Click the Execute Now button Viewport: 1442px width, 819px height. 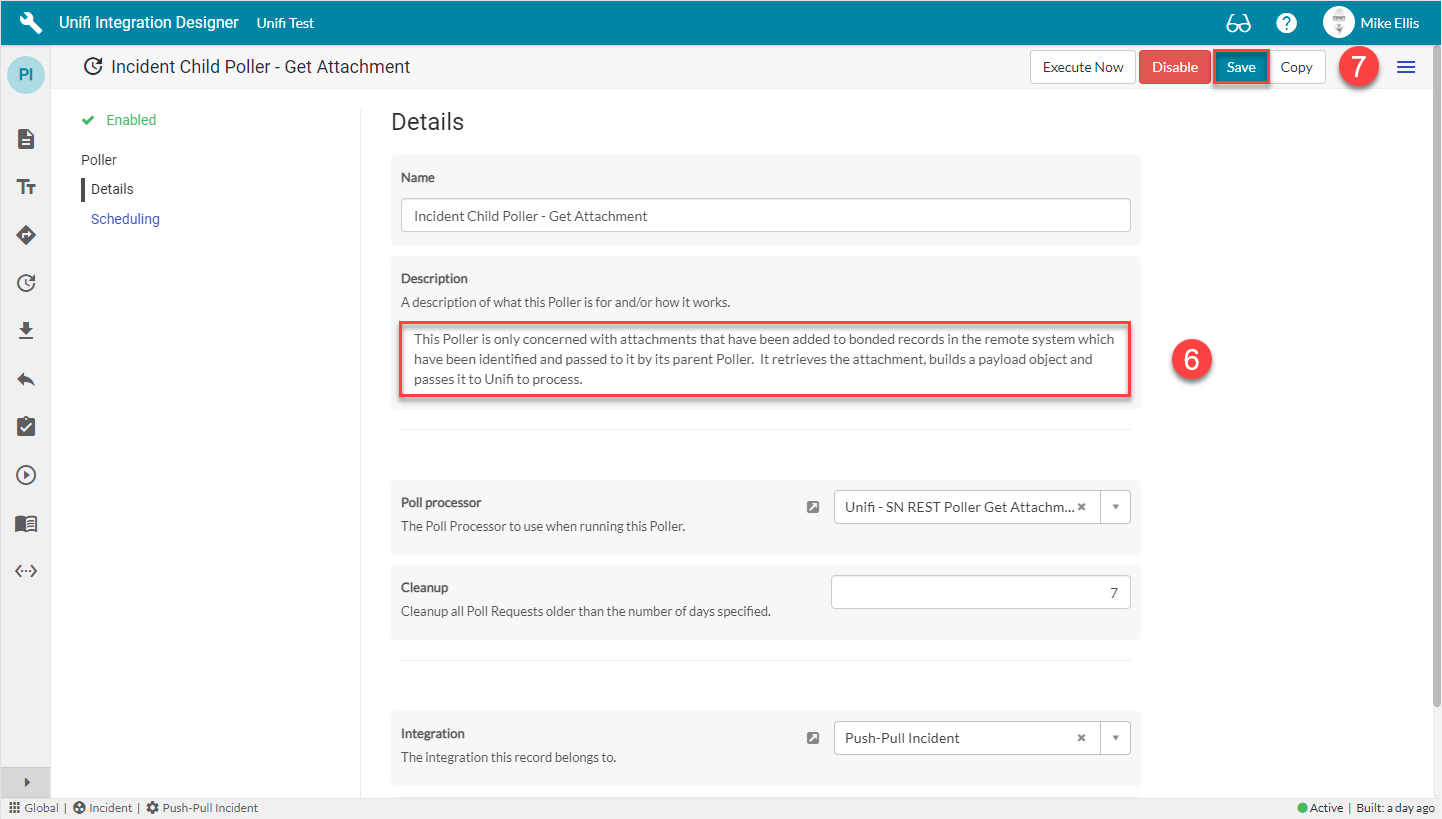coord(1082,67)
